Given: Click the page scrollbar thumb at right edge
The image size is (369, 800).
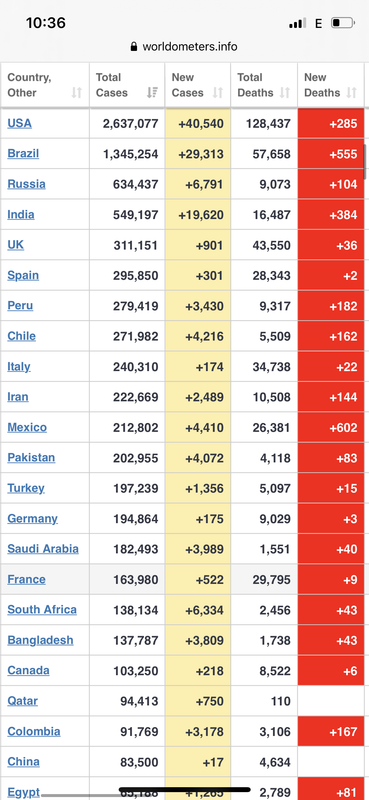Looking at the screenshot, I should point(365,161).
